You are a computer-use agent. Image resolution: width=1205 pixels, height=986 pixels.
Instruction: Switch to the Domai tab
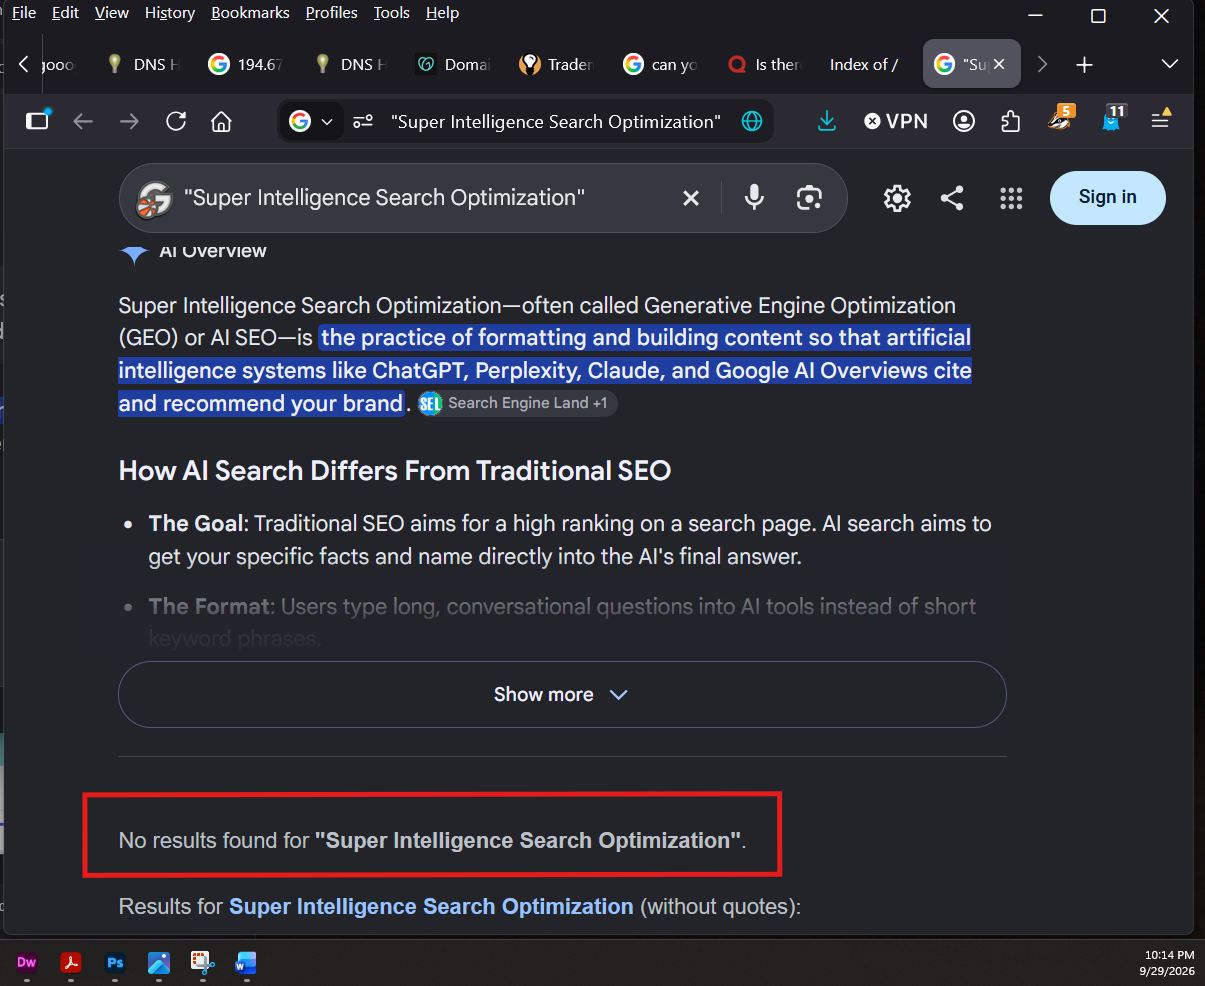click(453, 64)
